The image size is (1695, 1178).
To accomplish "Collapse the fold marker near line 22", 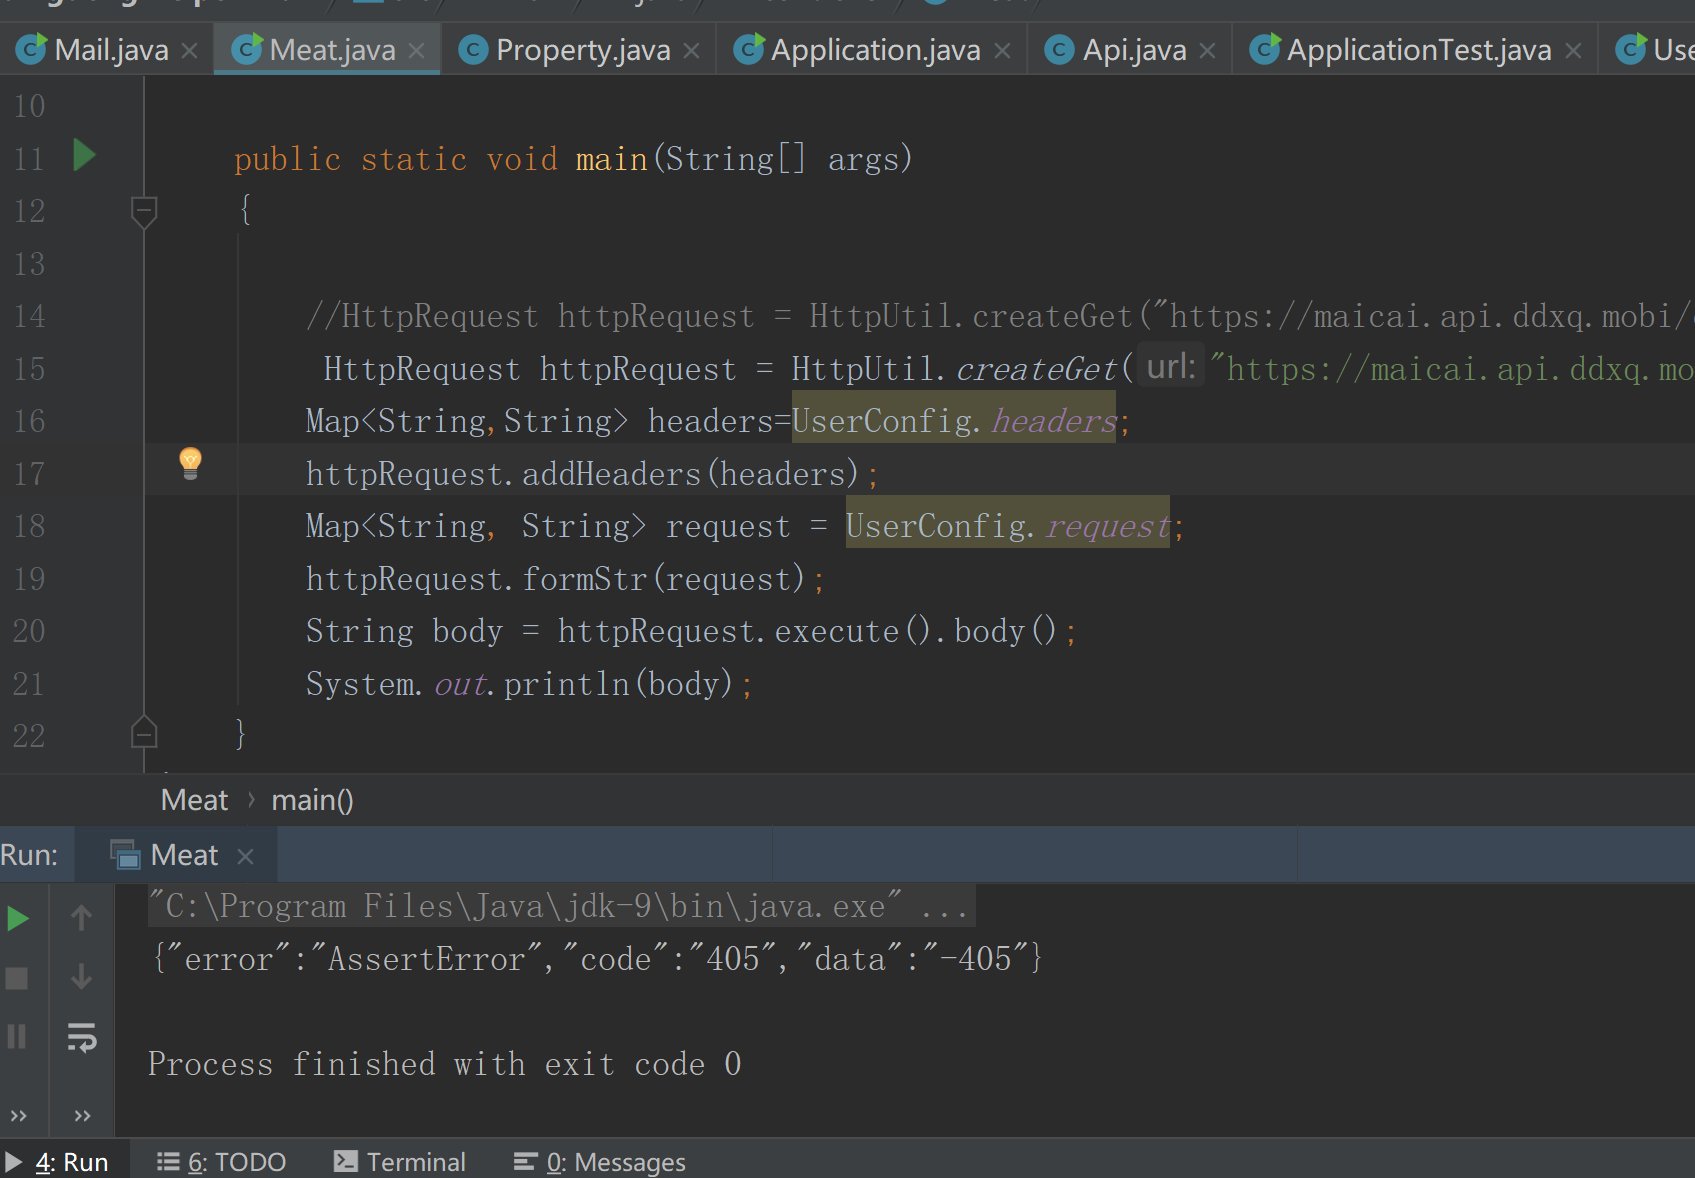I will tap(143, 734).
